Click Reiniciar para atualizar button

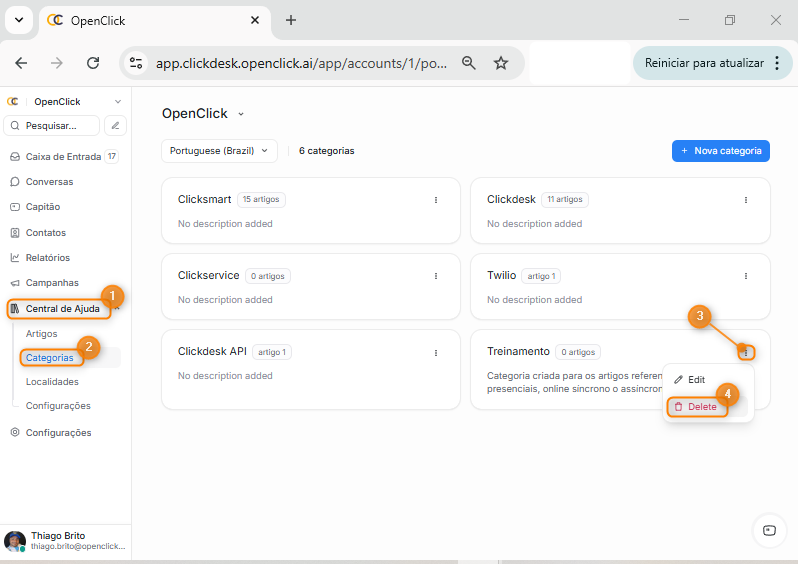point(703,63)
